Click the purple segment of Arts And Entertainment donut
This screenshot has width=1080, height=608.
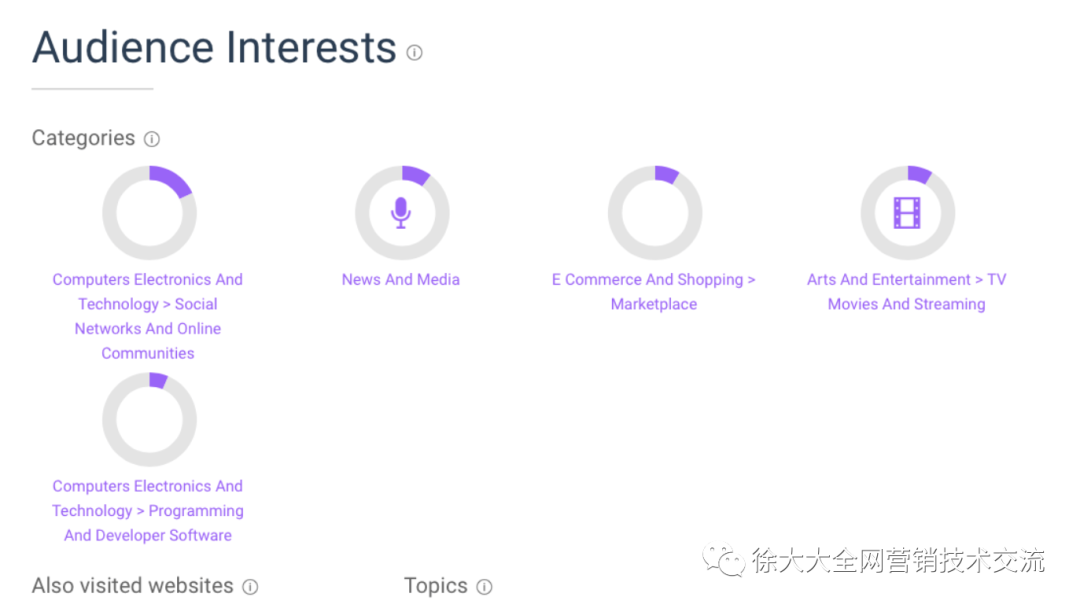point(920,174)
